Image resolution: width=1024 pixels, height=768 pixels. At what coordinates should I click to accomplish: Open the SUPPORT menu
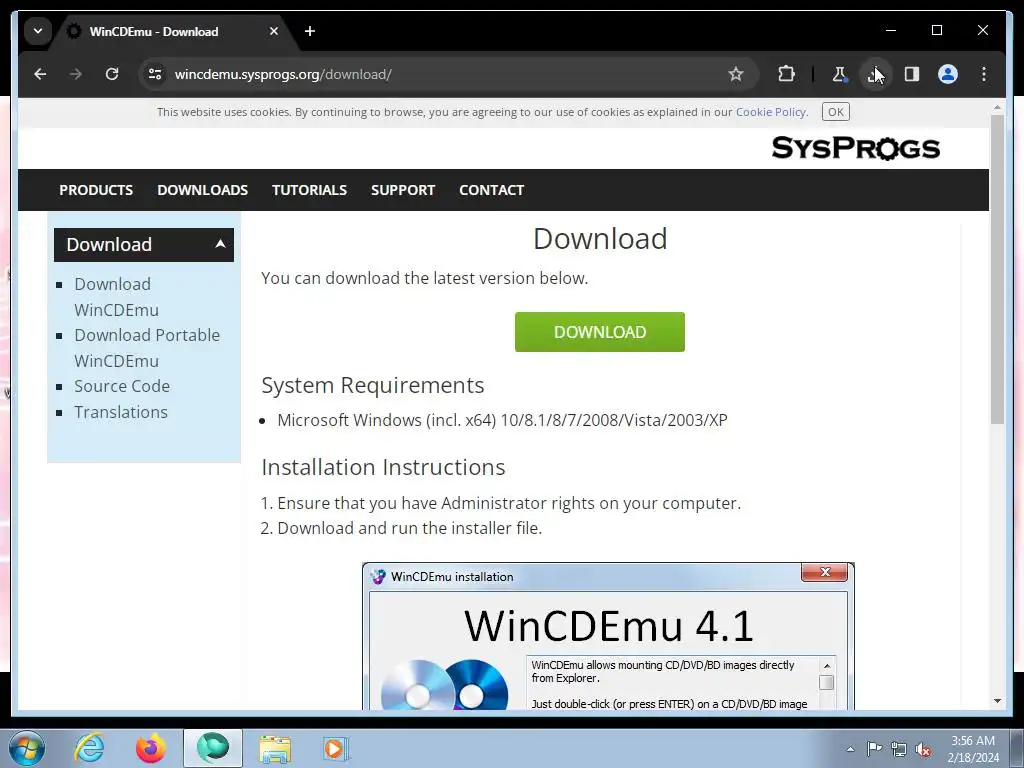pyautogui.click(x=403, y=190)
